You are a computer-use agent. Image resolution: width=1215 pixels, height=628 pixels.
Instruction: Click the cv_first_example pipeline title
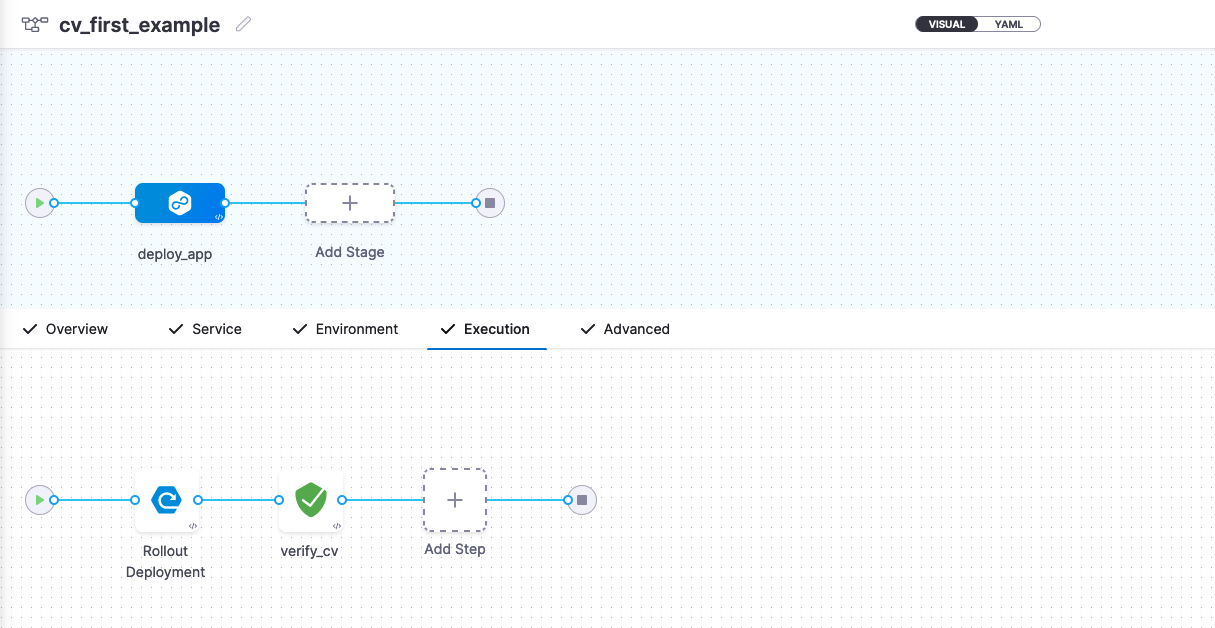tap(140, 25)
